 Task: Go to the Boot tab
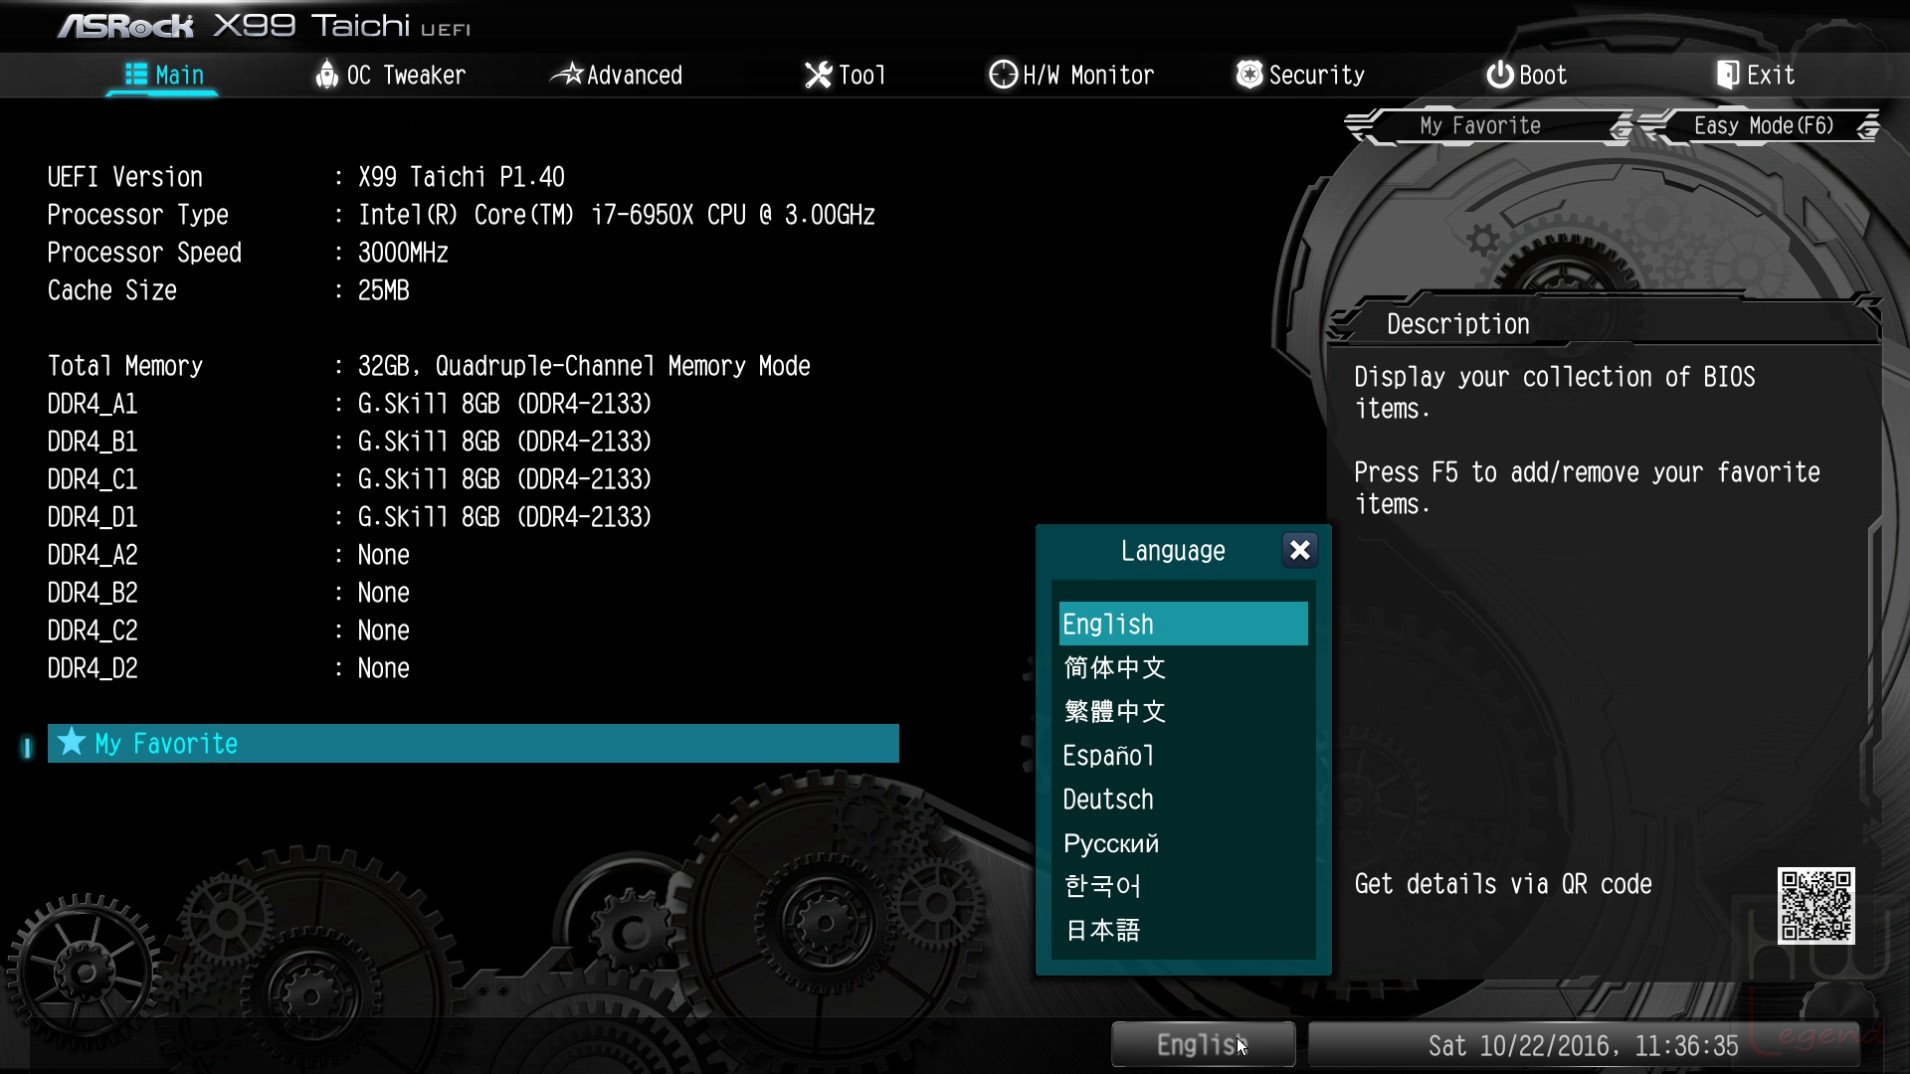[x=1526, y=75]
